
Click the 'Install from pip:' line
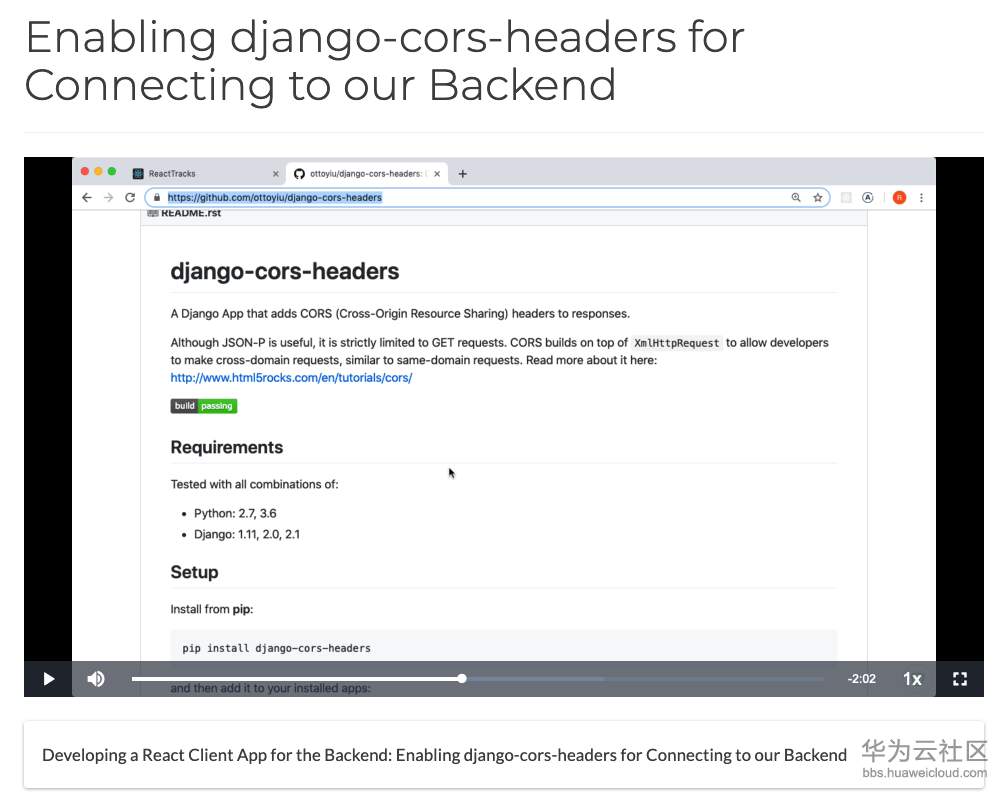(x=212, y=609)
